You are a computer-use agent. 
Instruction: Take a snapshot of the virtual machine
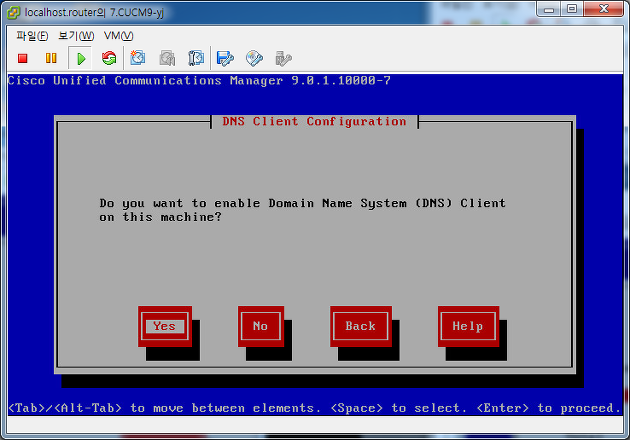point(137,58)
